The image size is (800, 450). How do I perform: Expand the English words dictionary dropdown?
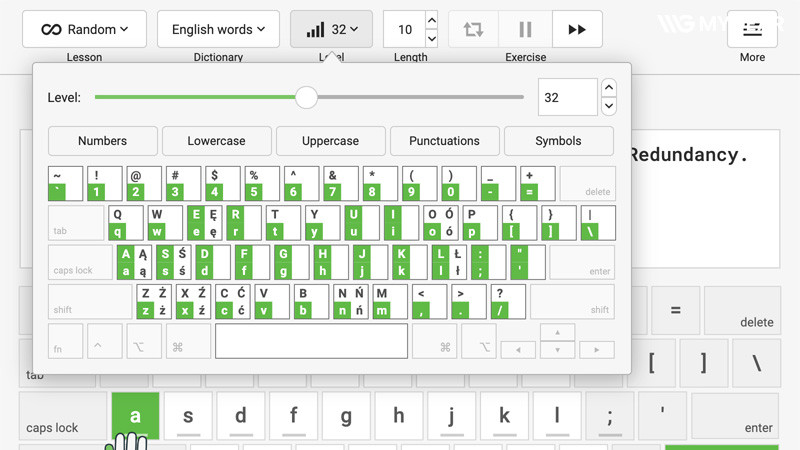218,30
